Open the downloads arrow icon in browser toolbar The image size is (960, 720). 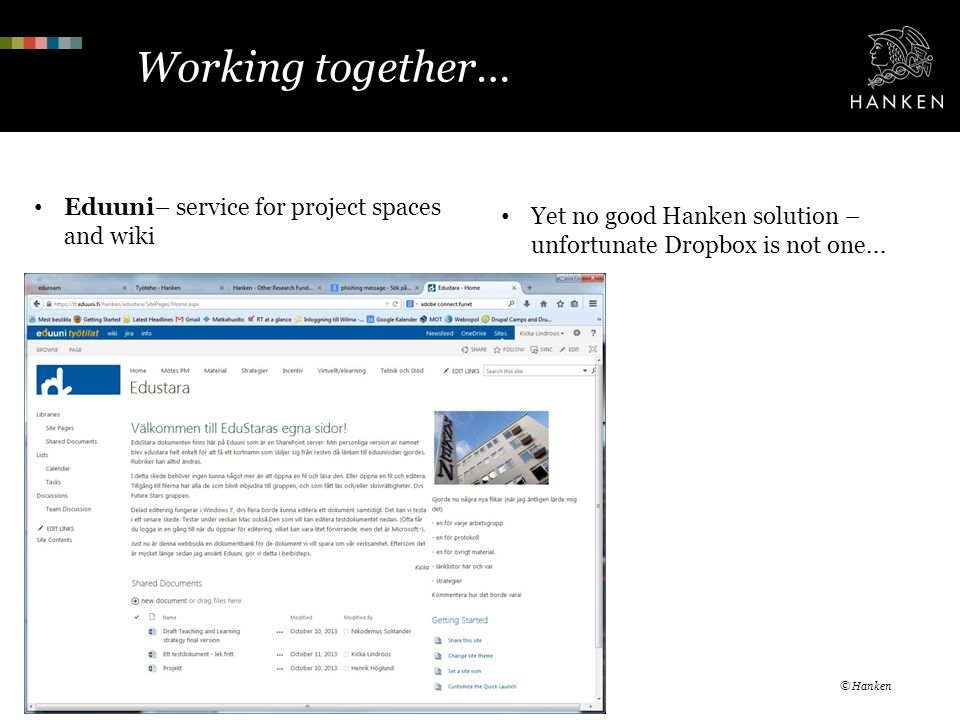coord(527,304)
